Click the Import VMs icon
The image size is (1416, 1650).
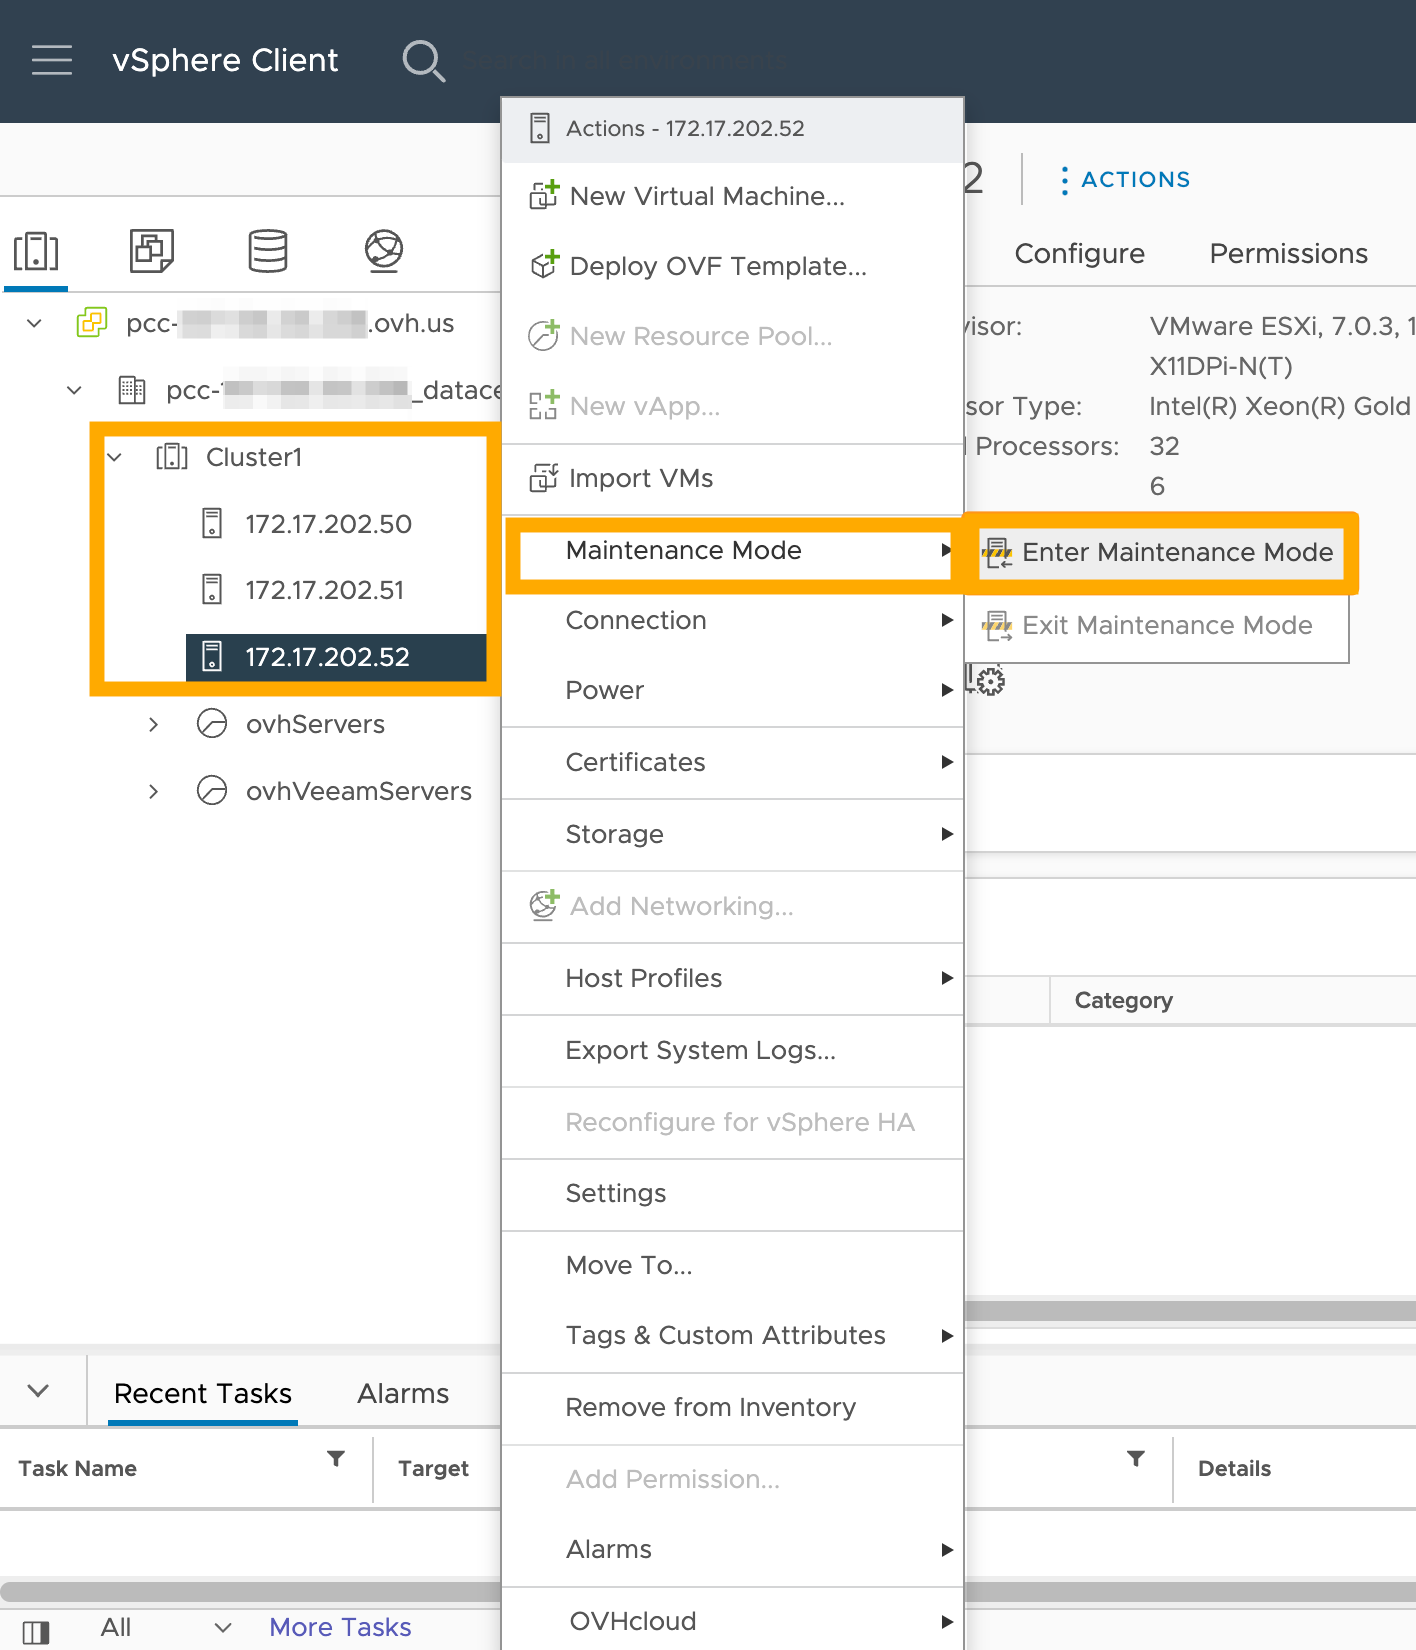coord(544,478)
